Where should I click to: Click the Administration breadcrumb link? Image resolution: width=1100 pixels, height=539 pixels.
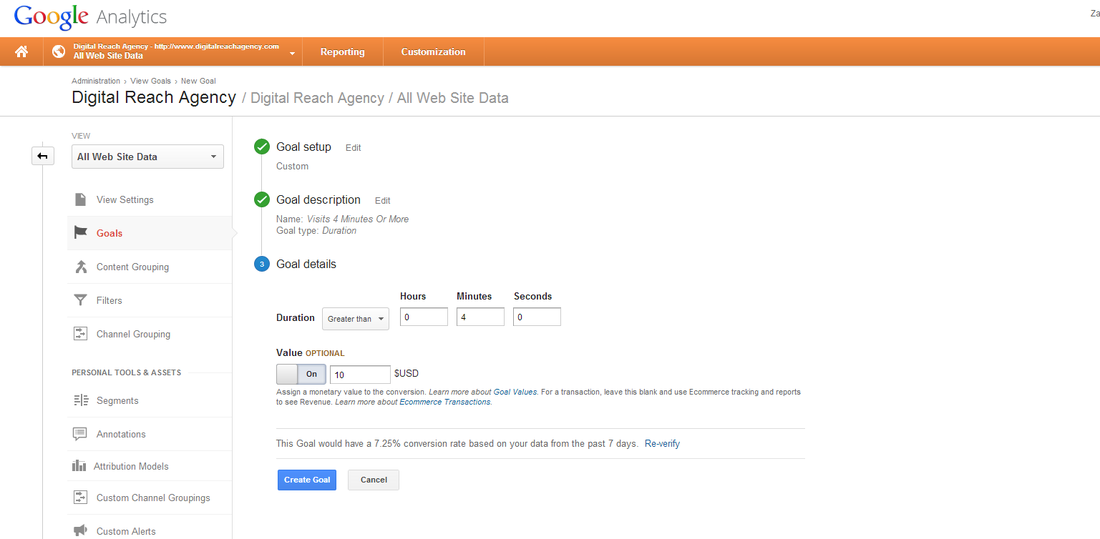[95, 81]
